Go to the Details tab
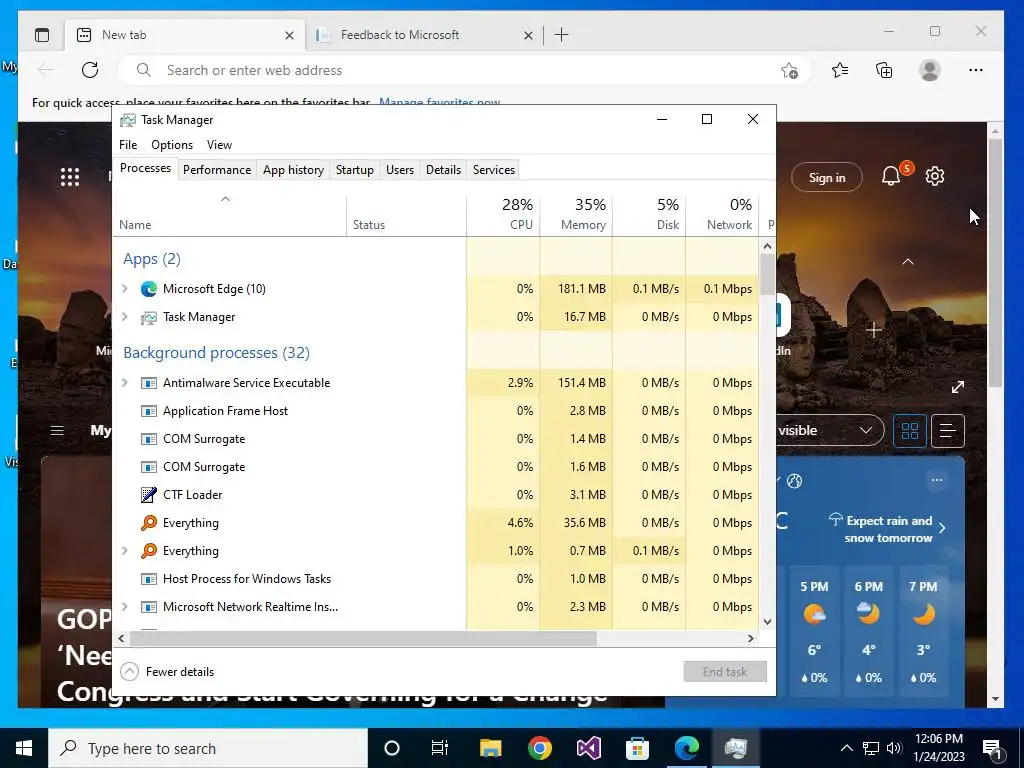 [x=443, y=170]
